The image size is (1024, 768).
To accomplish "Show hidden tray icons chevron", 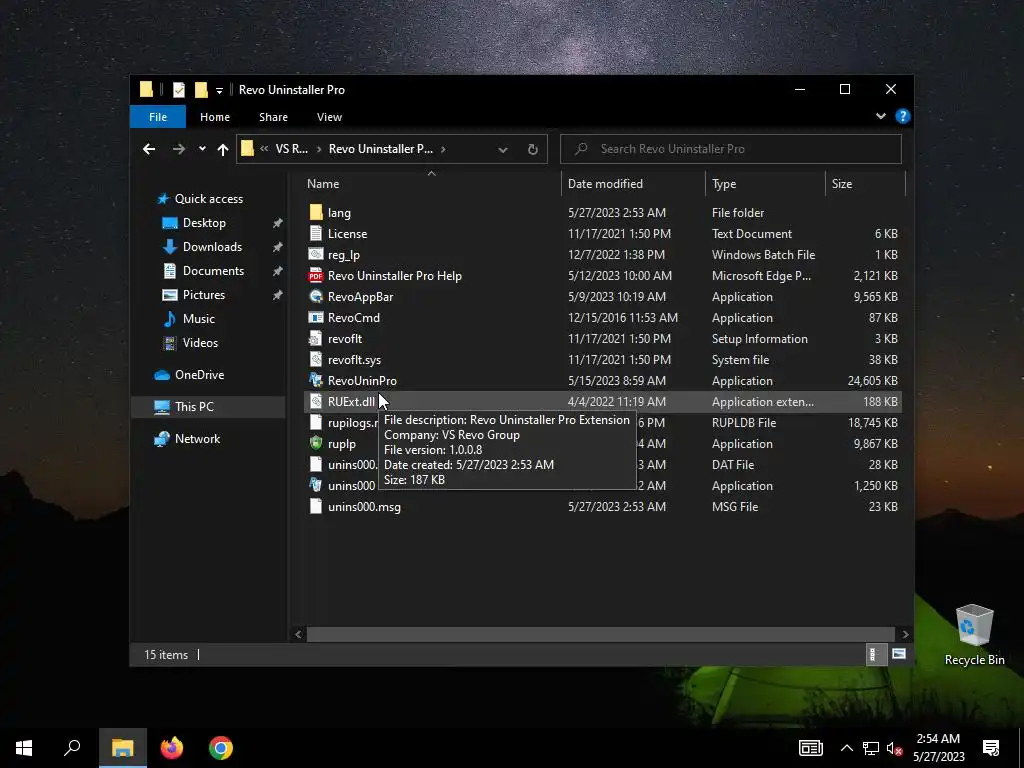I will (x=846, y=748).
